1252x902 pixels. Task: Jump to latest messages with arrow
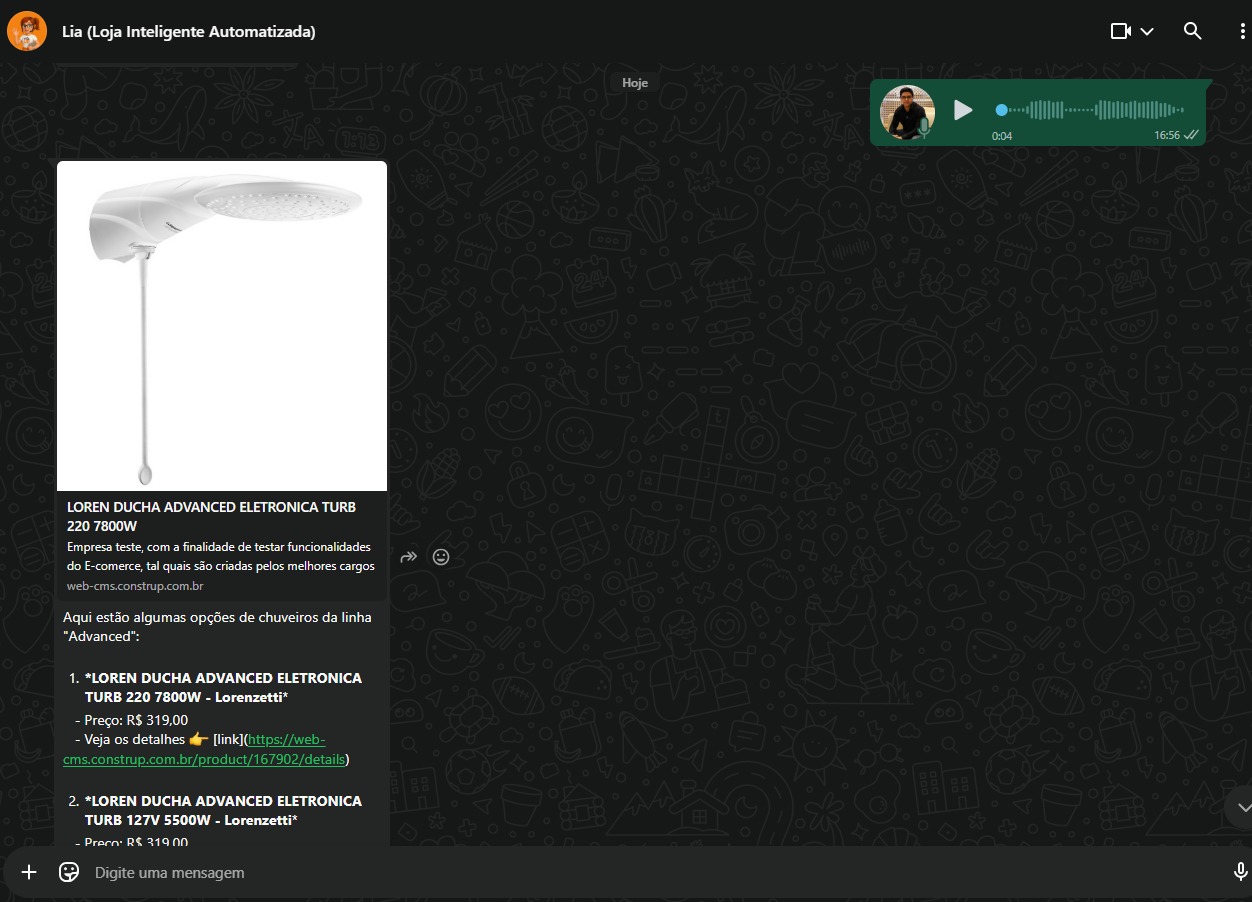coord(1243,807)
